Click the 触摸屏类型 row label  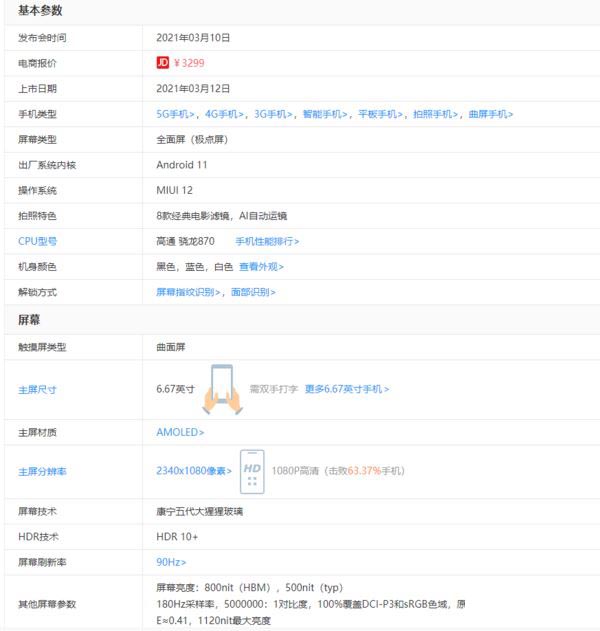coord(42,347)
